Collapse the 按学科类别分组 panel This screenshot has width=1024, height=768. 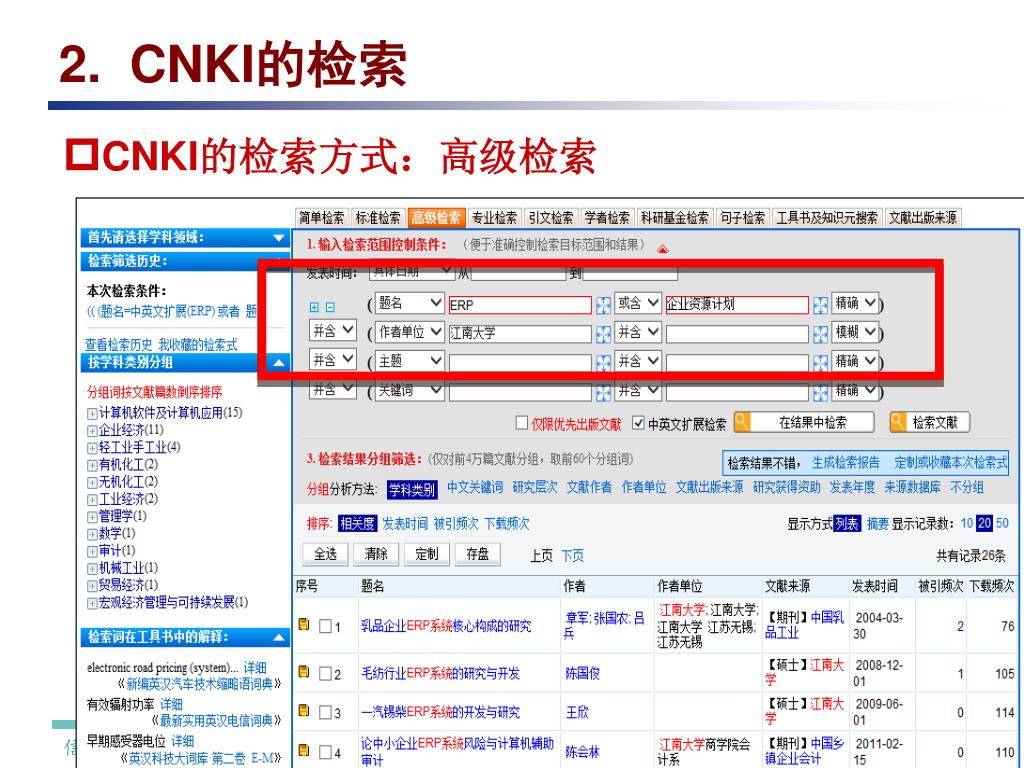(279, 362)
